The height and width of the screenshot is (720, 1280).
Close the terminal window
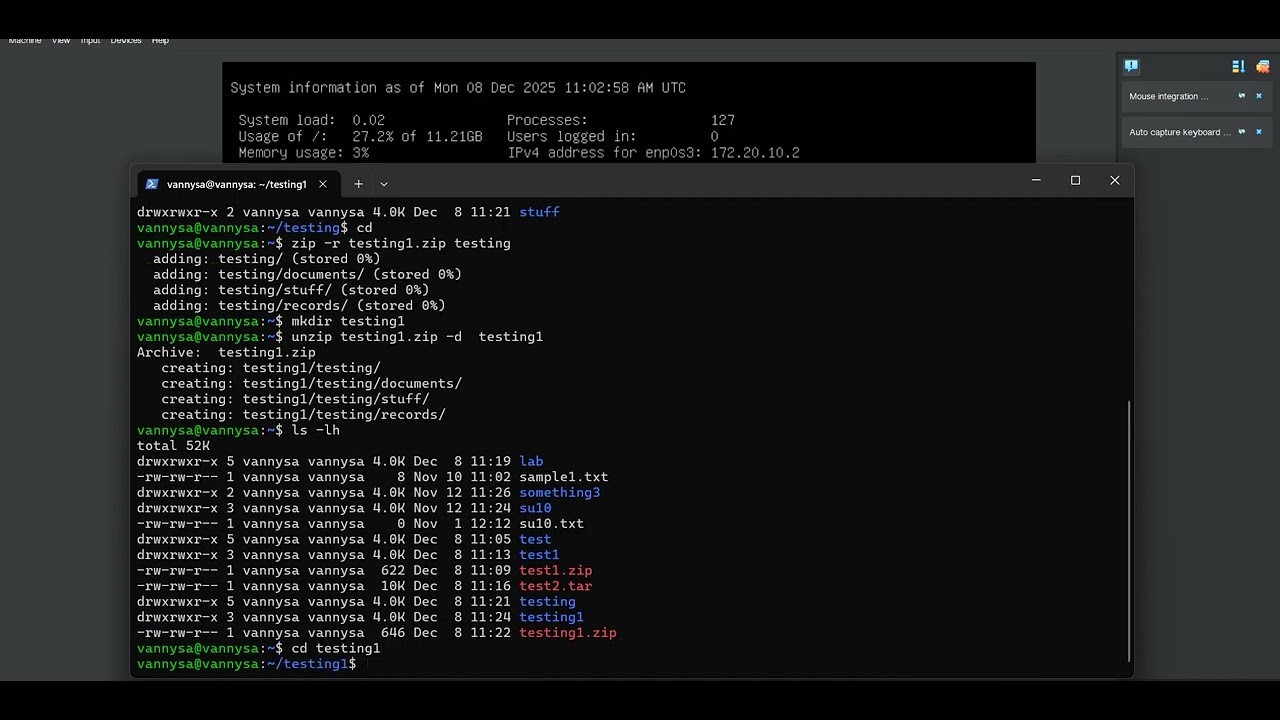click(x=1114, y=180)
